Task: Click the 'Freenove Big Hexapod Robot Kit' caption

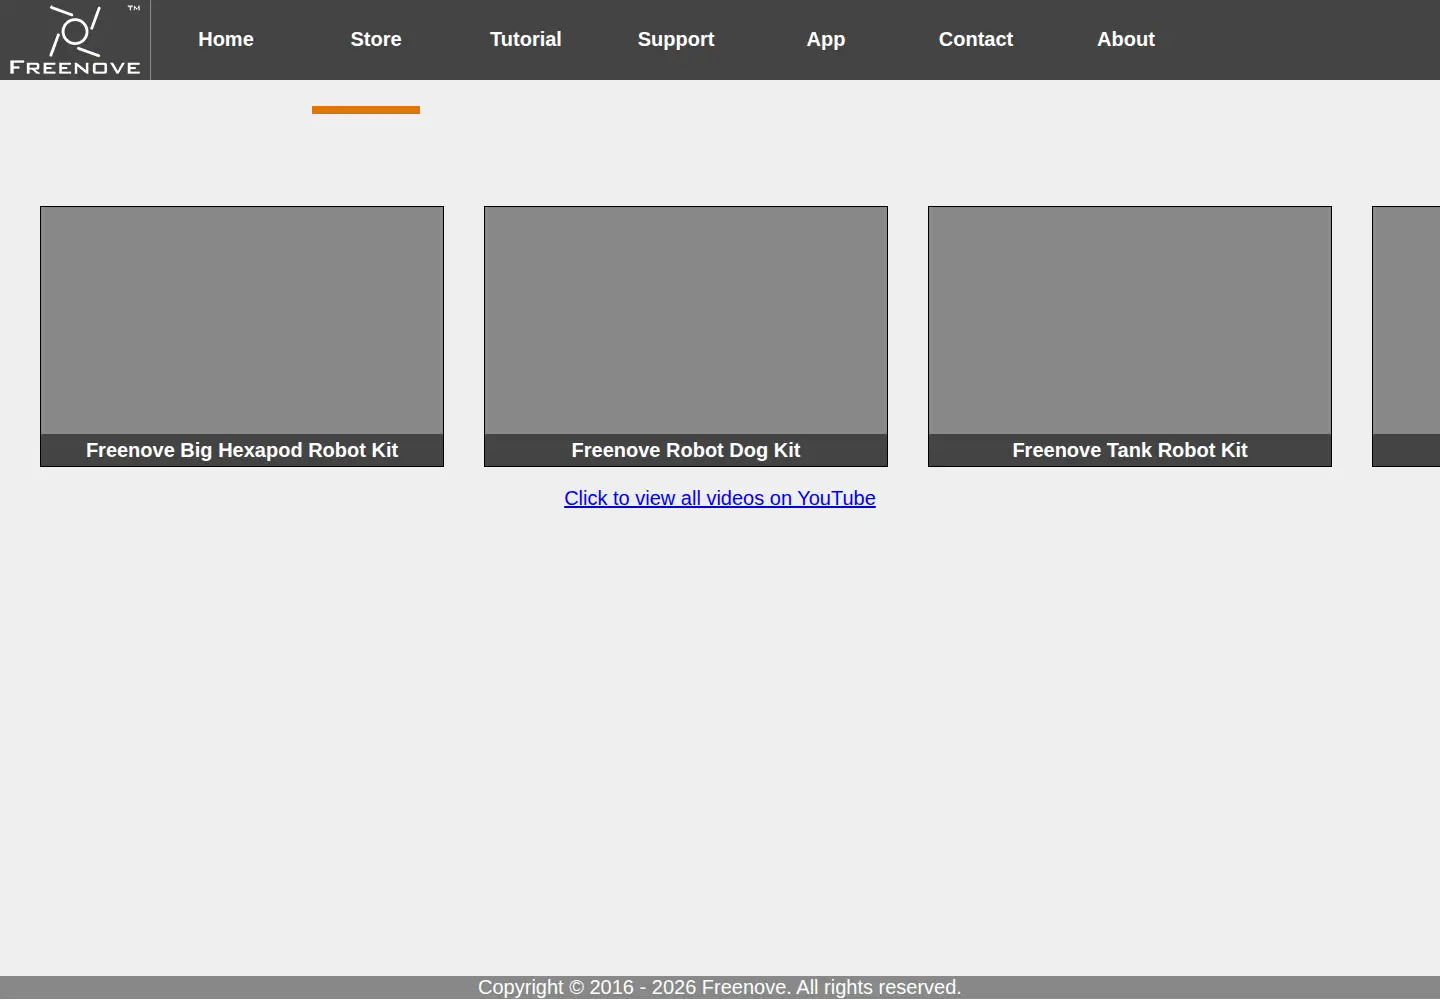Action: coord(242,450)
